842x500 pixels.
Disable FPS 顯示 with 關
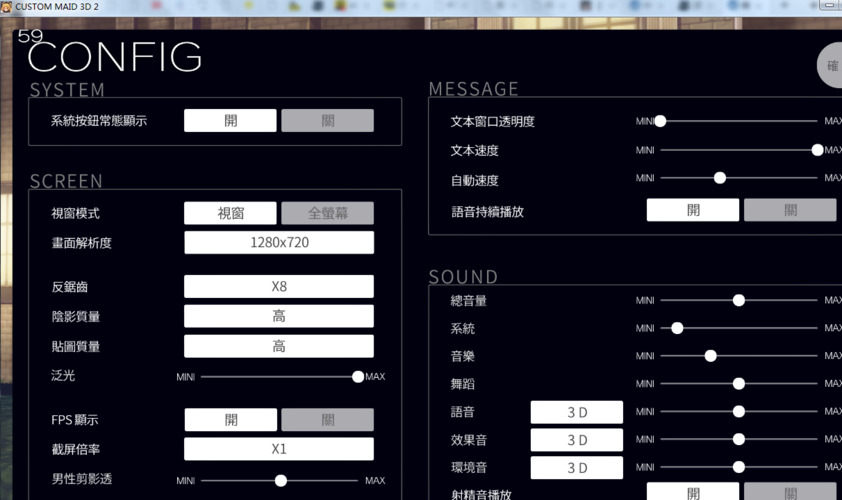(x=328, y=419)
